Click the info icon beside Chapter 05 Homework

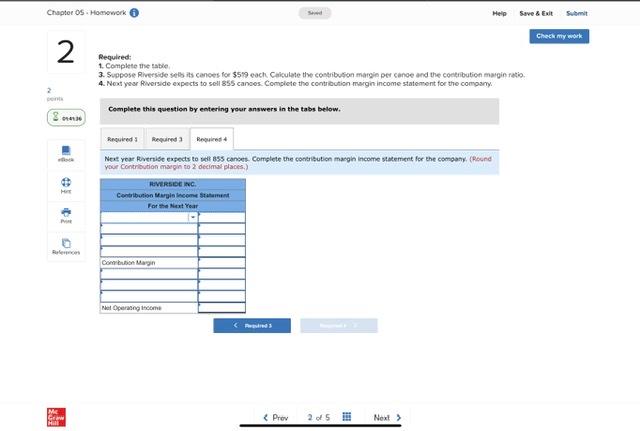click(134, 13)
